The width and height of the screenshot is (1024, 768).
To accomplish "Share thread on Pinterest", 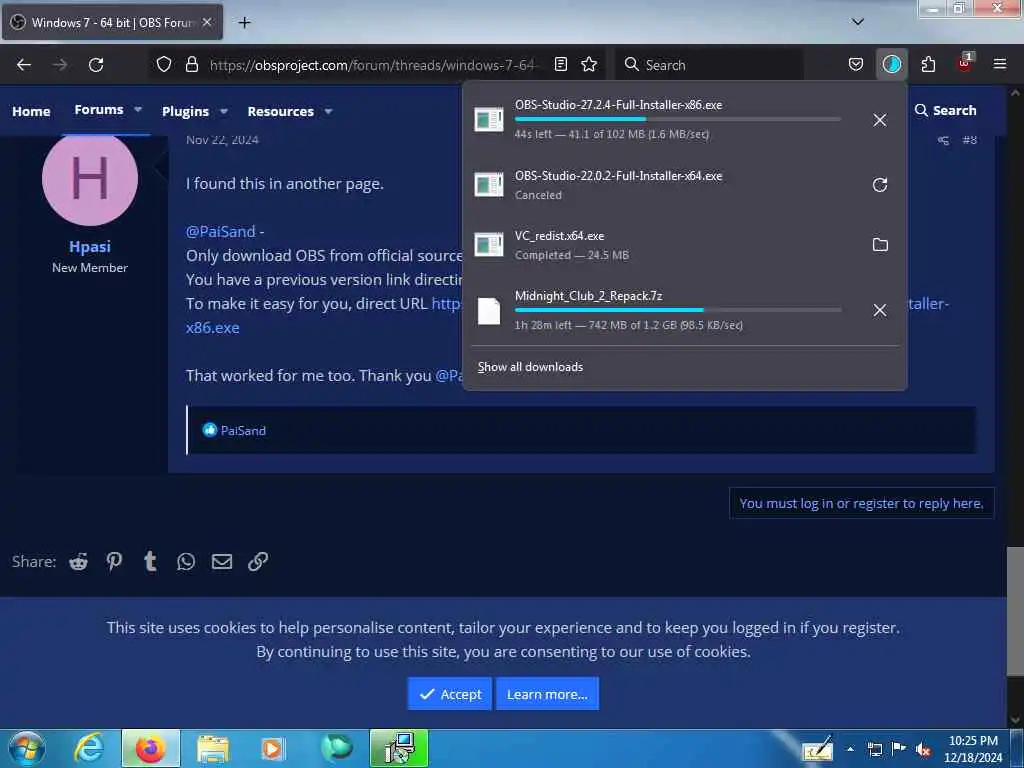I will (114, 562).
